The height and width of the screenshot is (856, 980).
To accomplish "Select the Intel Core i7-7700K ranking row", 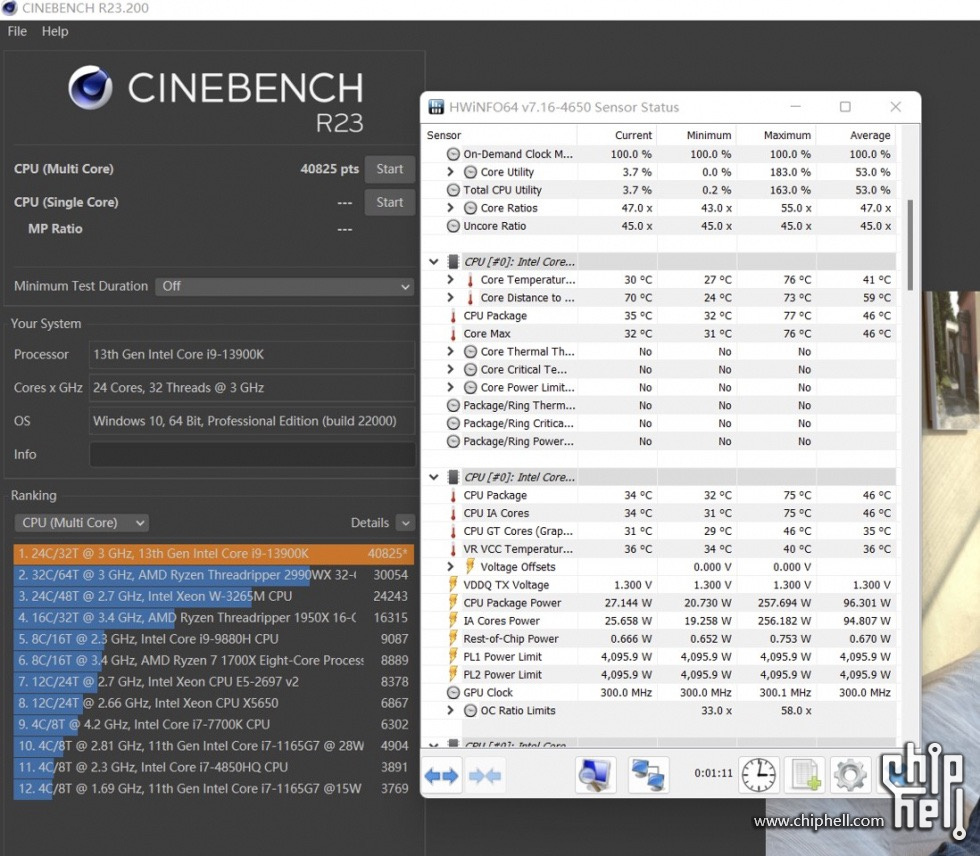I will [x=213, y=724].
